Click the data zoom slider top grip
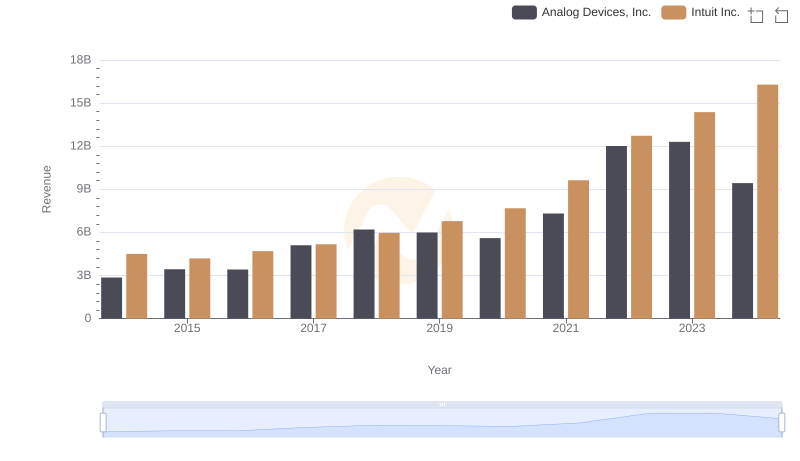The image size is (800, 461). [x=442, y=404]
